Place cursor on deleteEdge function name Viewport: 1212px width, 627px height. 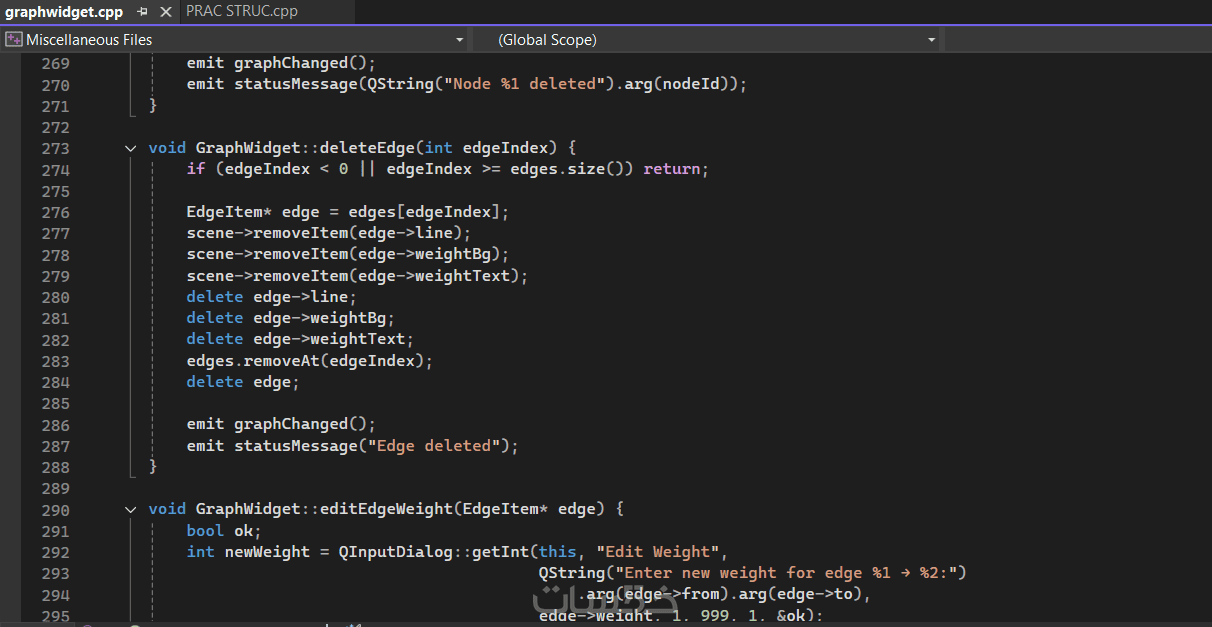(x=367, y=148)
